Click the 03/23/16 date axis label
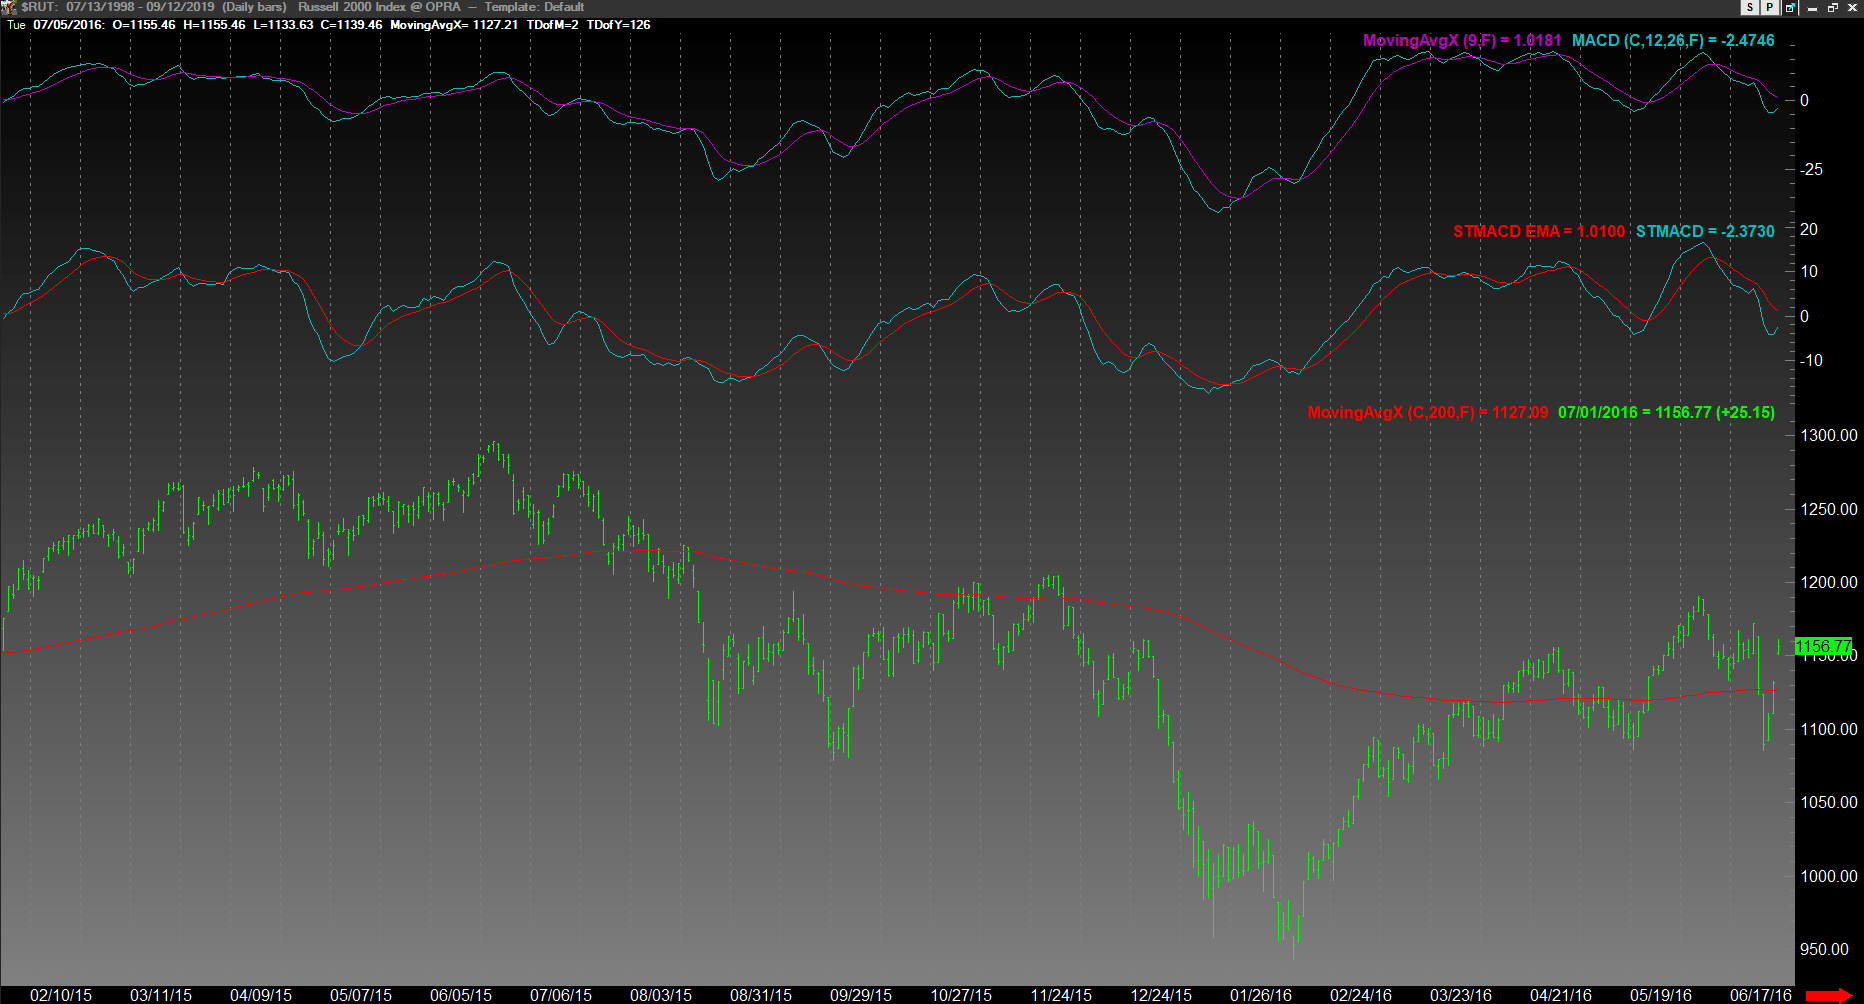The width and height of the screenshot is (1864, 1004). point(1461,995)
